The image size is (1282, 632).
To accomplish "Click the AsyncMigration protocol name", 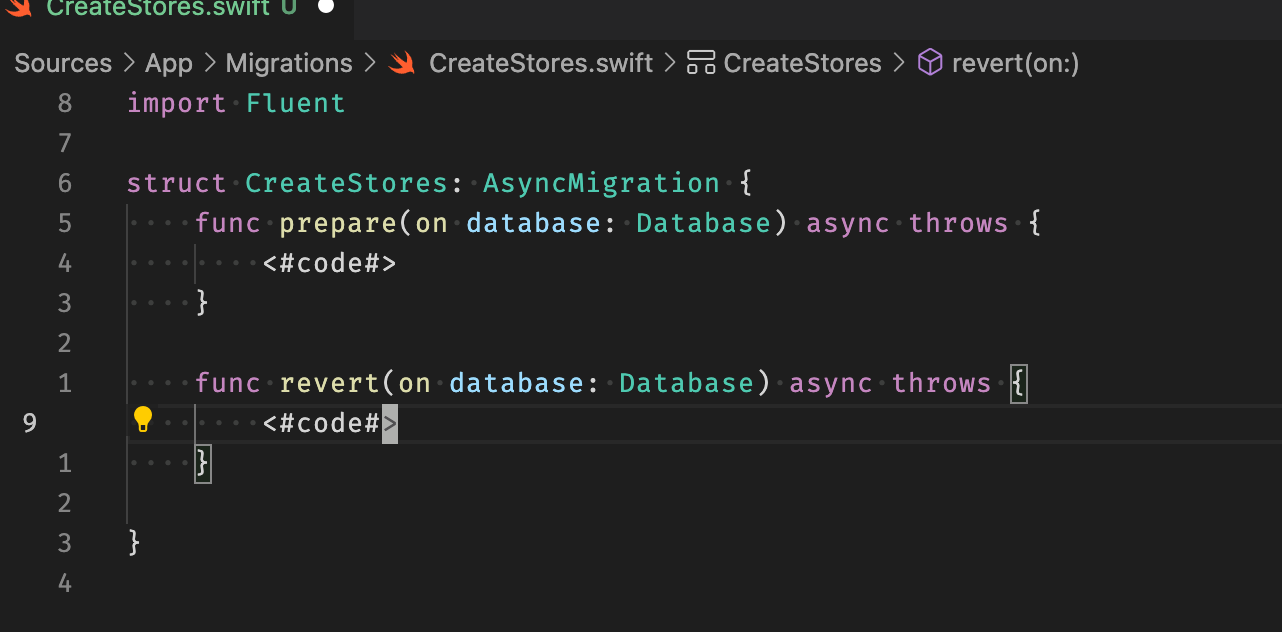I will (x=602, y=183).
